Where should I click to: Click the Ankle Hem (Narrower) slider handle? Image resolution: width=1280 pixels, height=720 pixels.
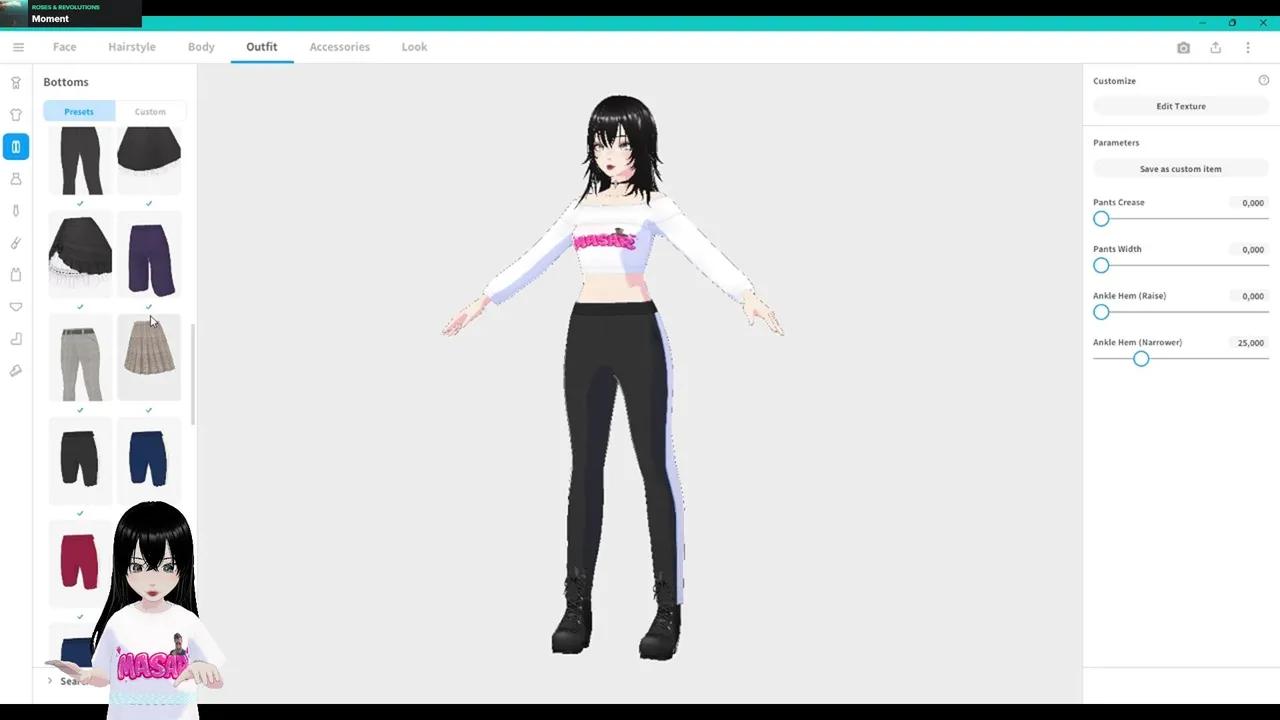pyautogui.click(x=1141, y=359)
